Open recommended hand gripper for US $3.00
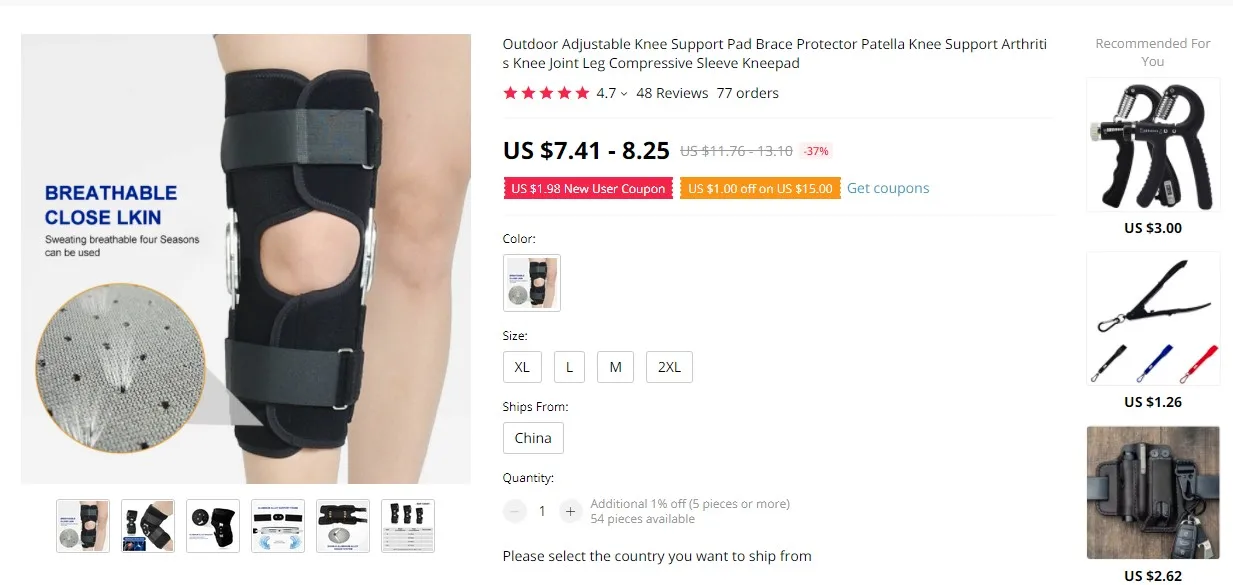Viewport: 1233px width, 585px height. point(1153,145)
